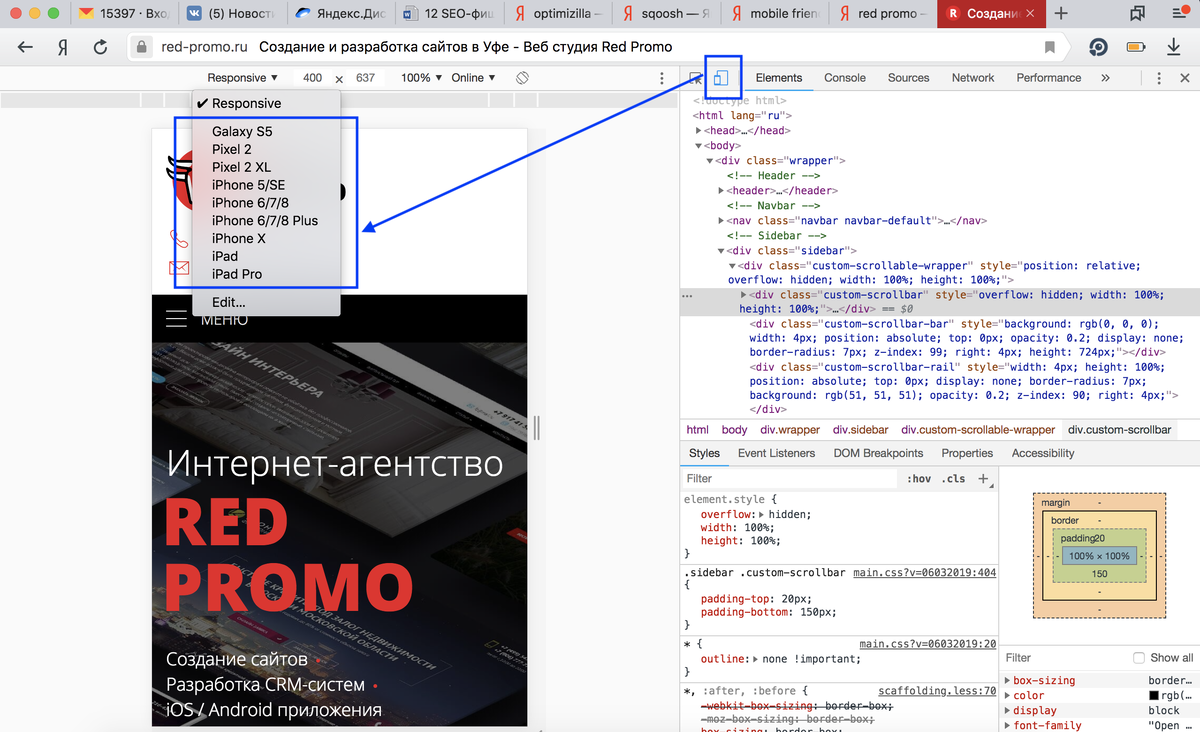
Task: Open main.css?v=06032019:404 source link
Action: tap(925, 573)
